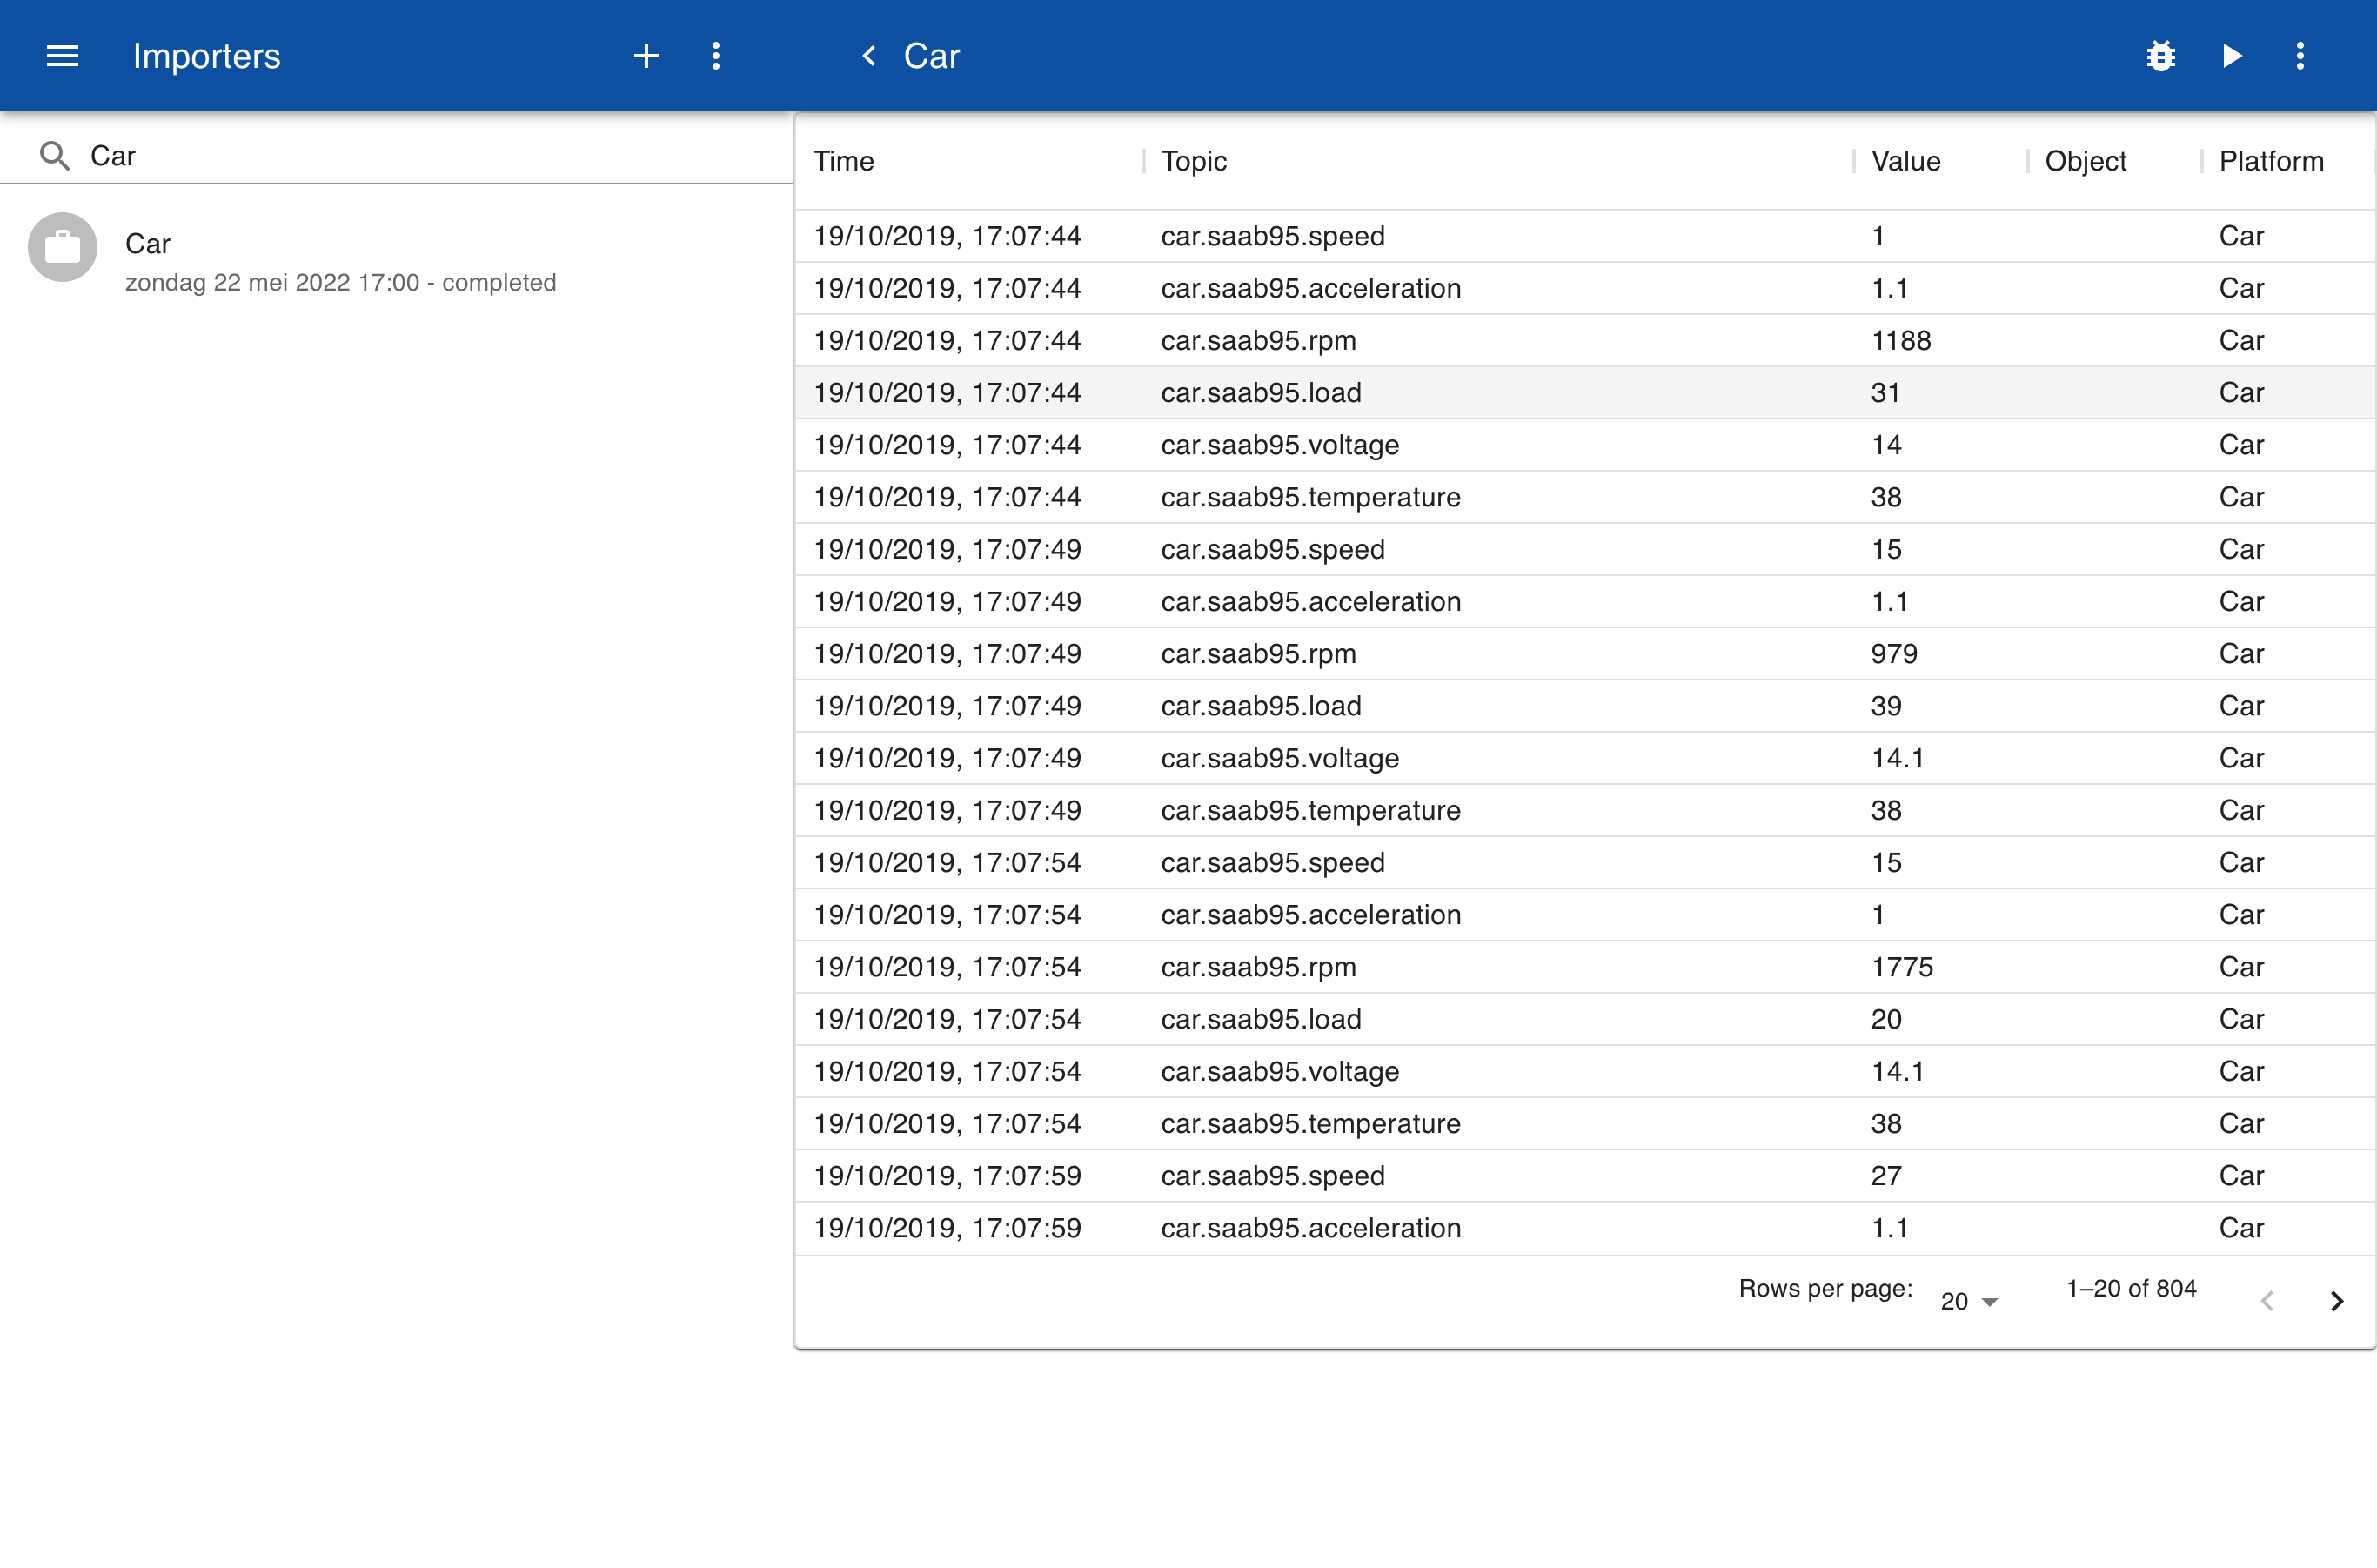Go to next page of results

click(x=2337, y=1301)
